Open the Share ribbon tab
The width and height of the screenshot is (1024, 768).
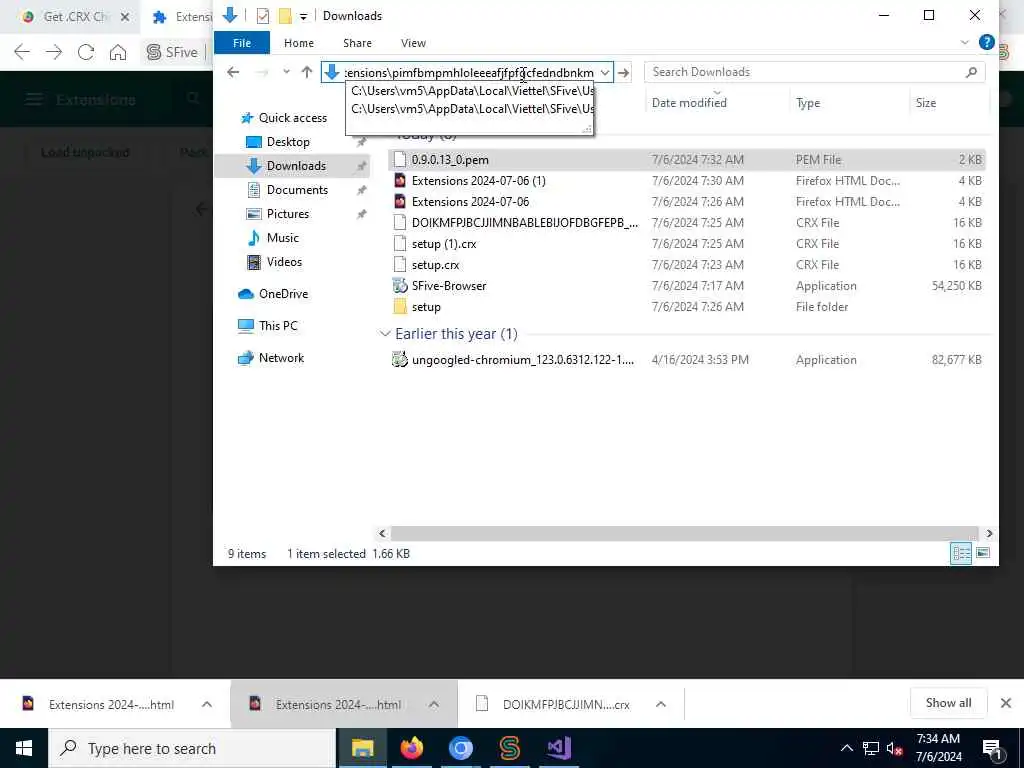point(357,43)
